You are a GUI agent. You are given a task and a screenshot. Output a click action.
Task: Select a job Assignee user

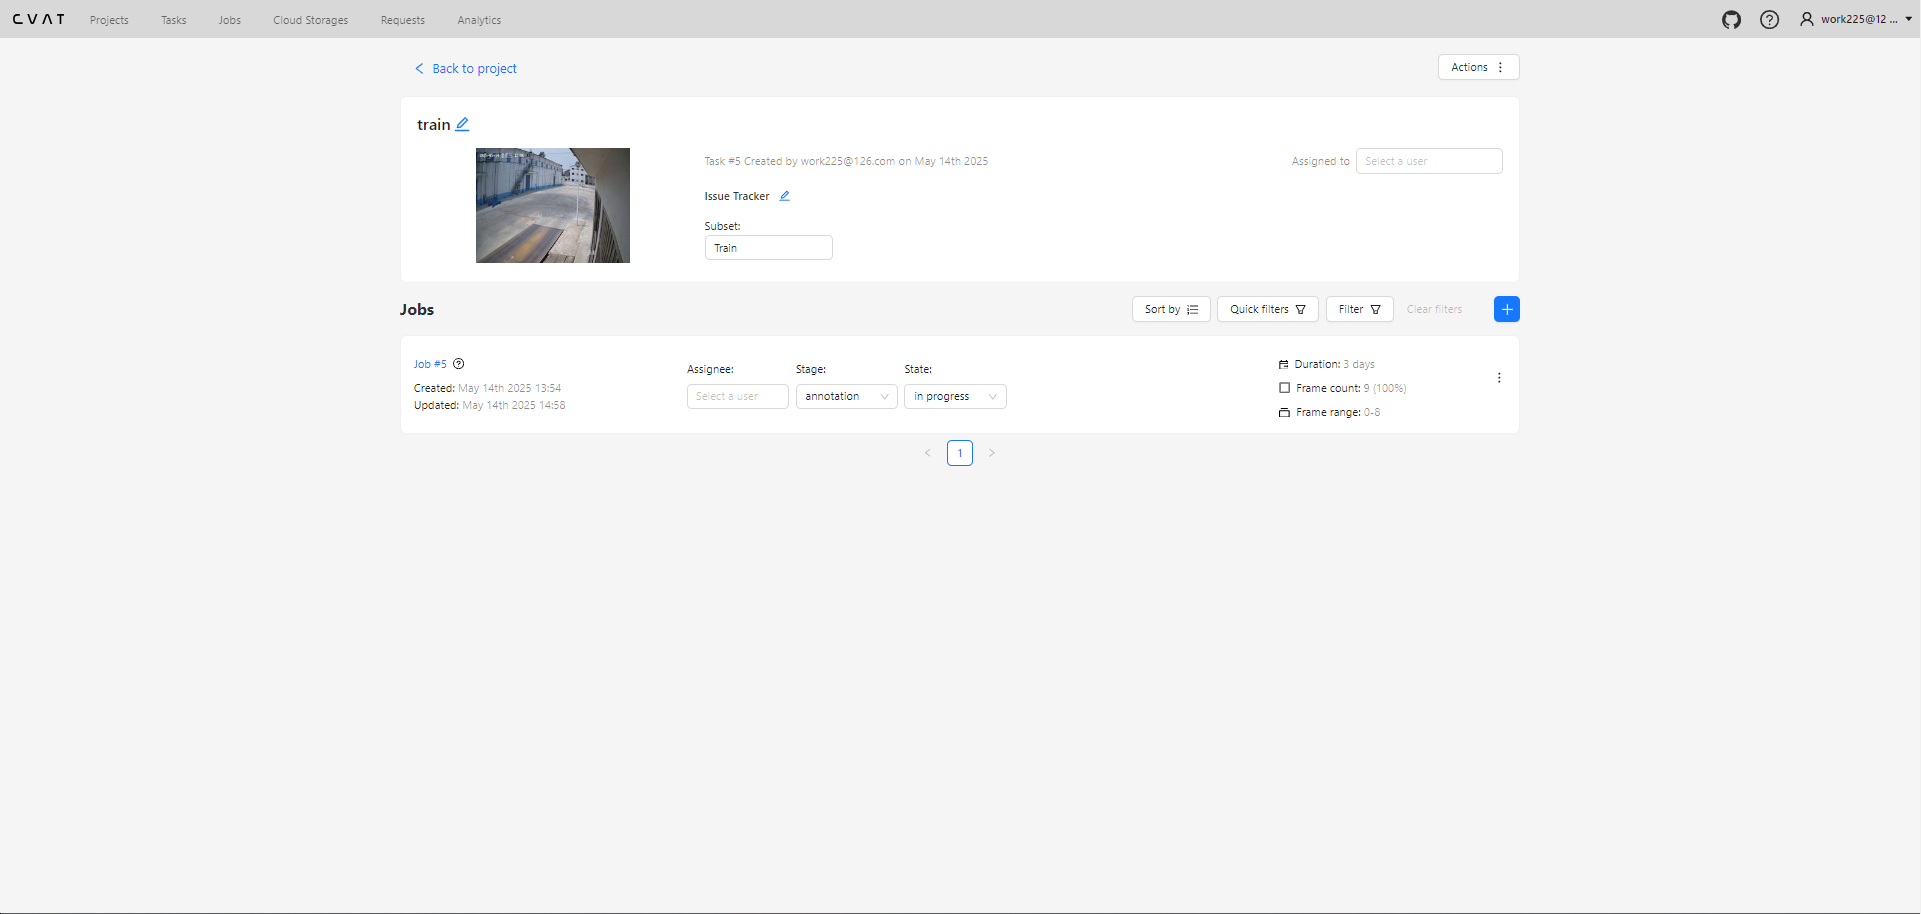click(x=737, y=396)
